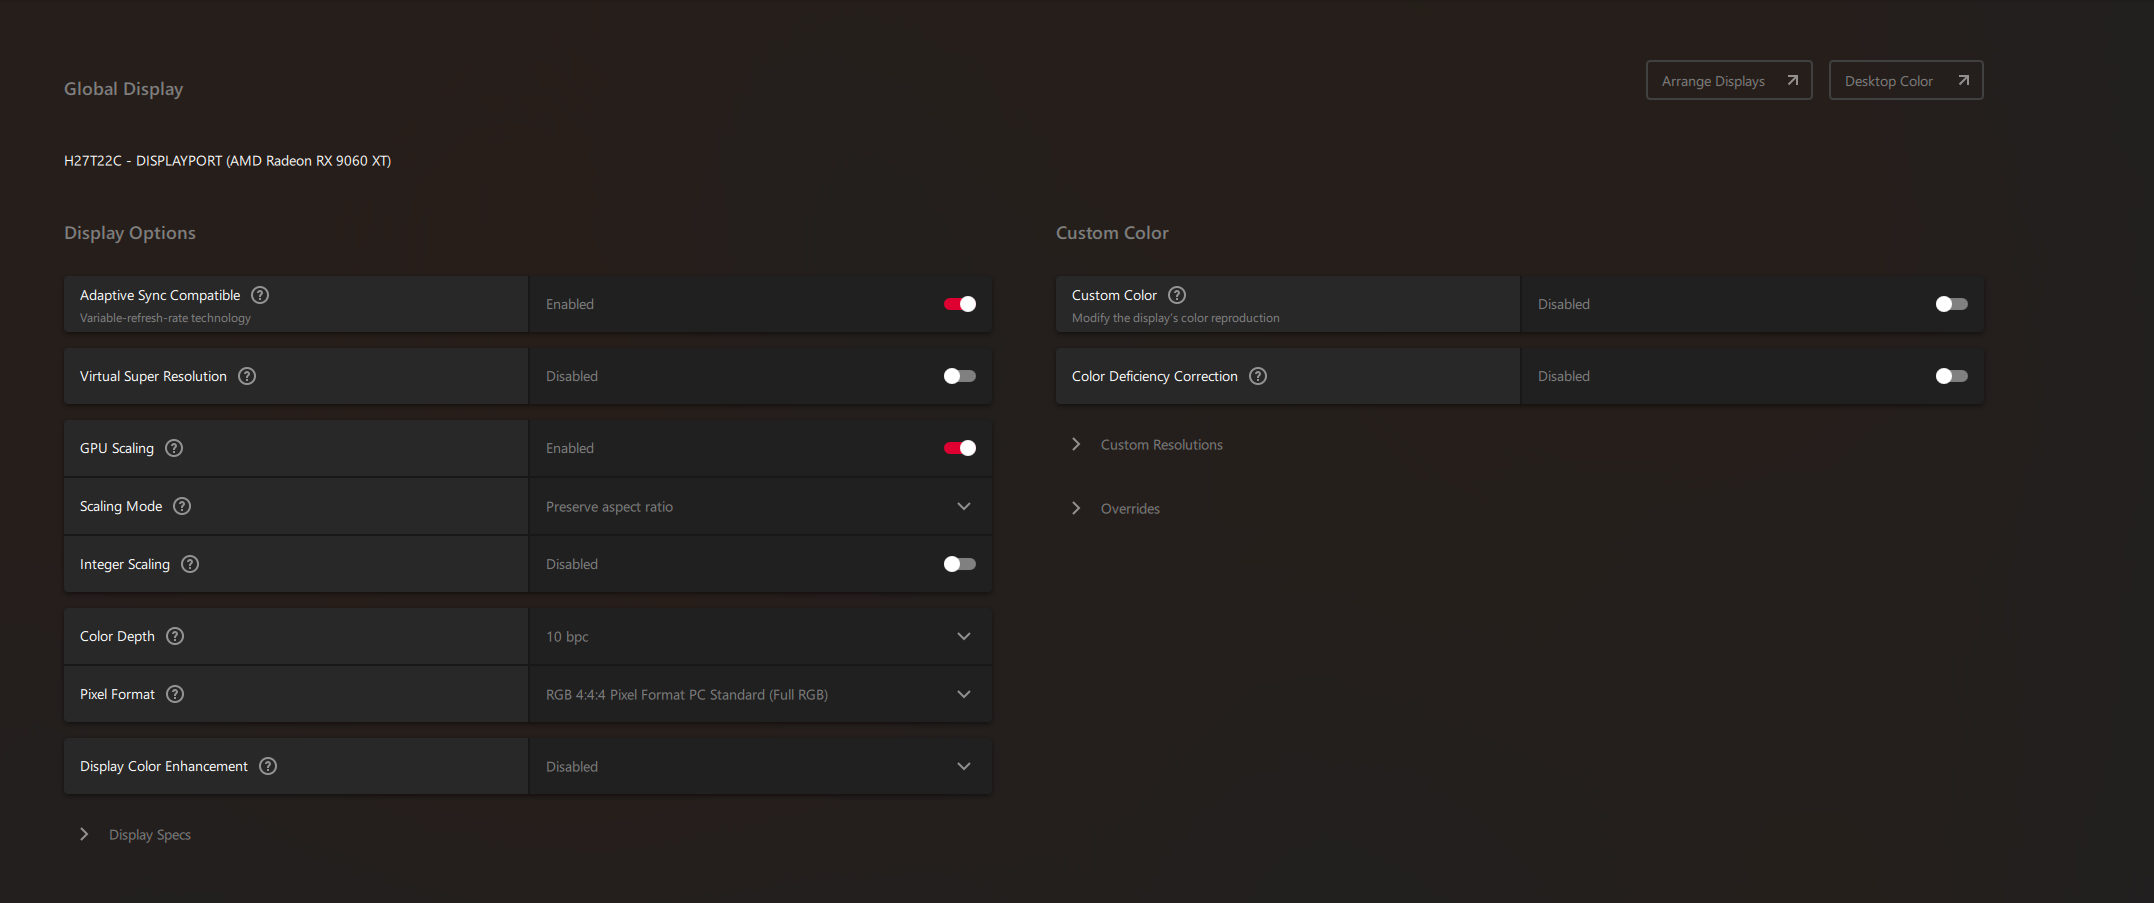Open the Pixel Format dropdown
The height and width of the screenshot is (903, 2154).
click(760, 695)
